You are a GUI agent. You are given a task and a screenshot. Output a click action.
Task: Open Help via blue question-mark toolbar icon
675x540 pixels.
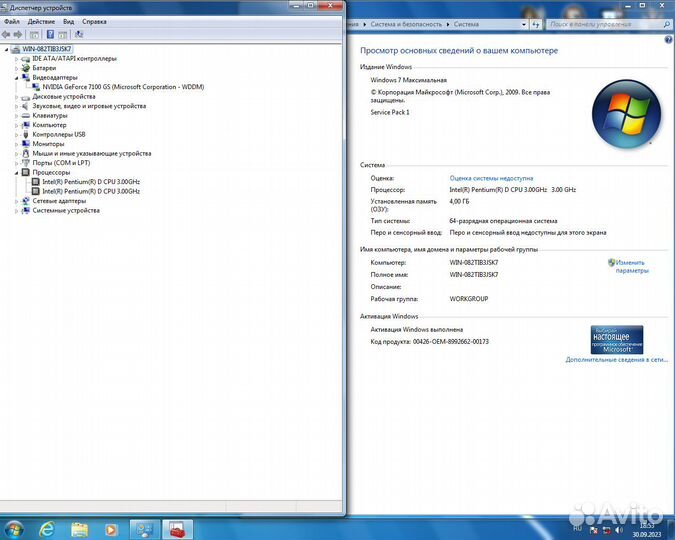tap(50, 34)
